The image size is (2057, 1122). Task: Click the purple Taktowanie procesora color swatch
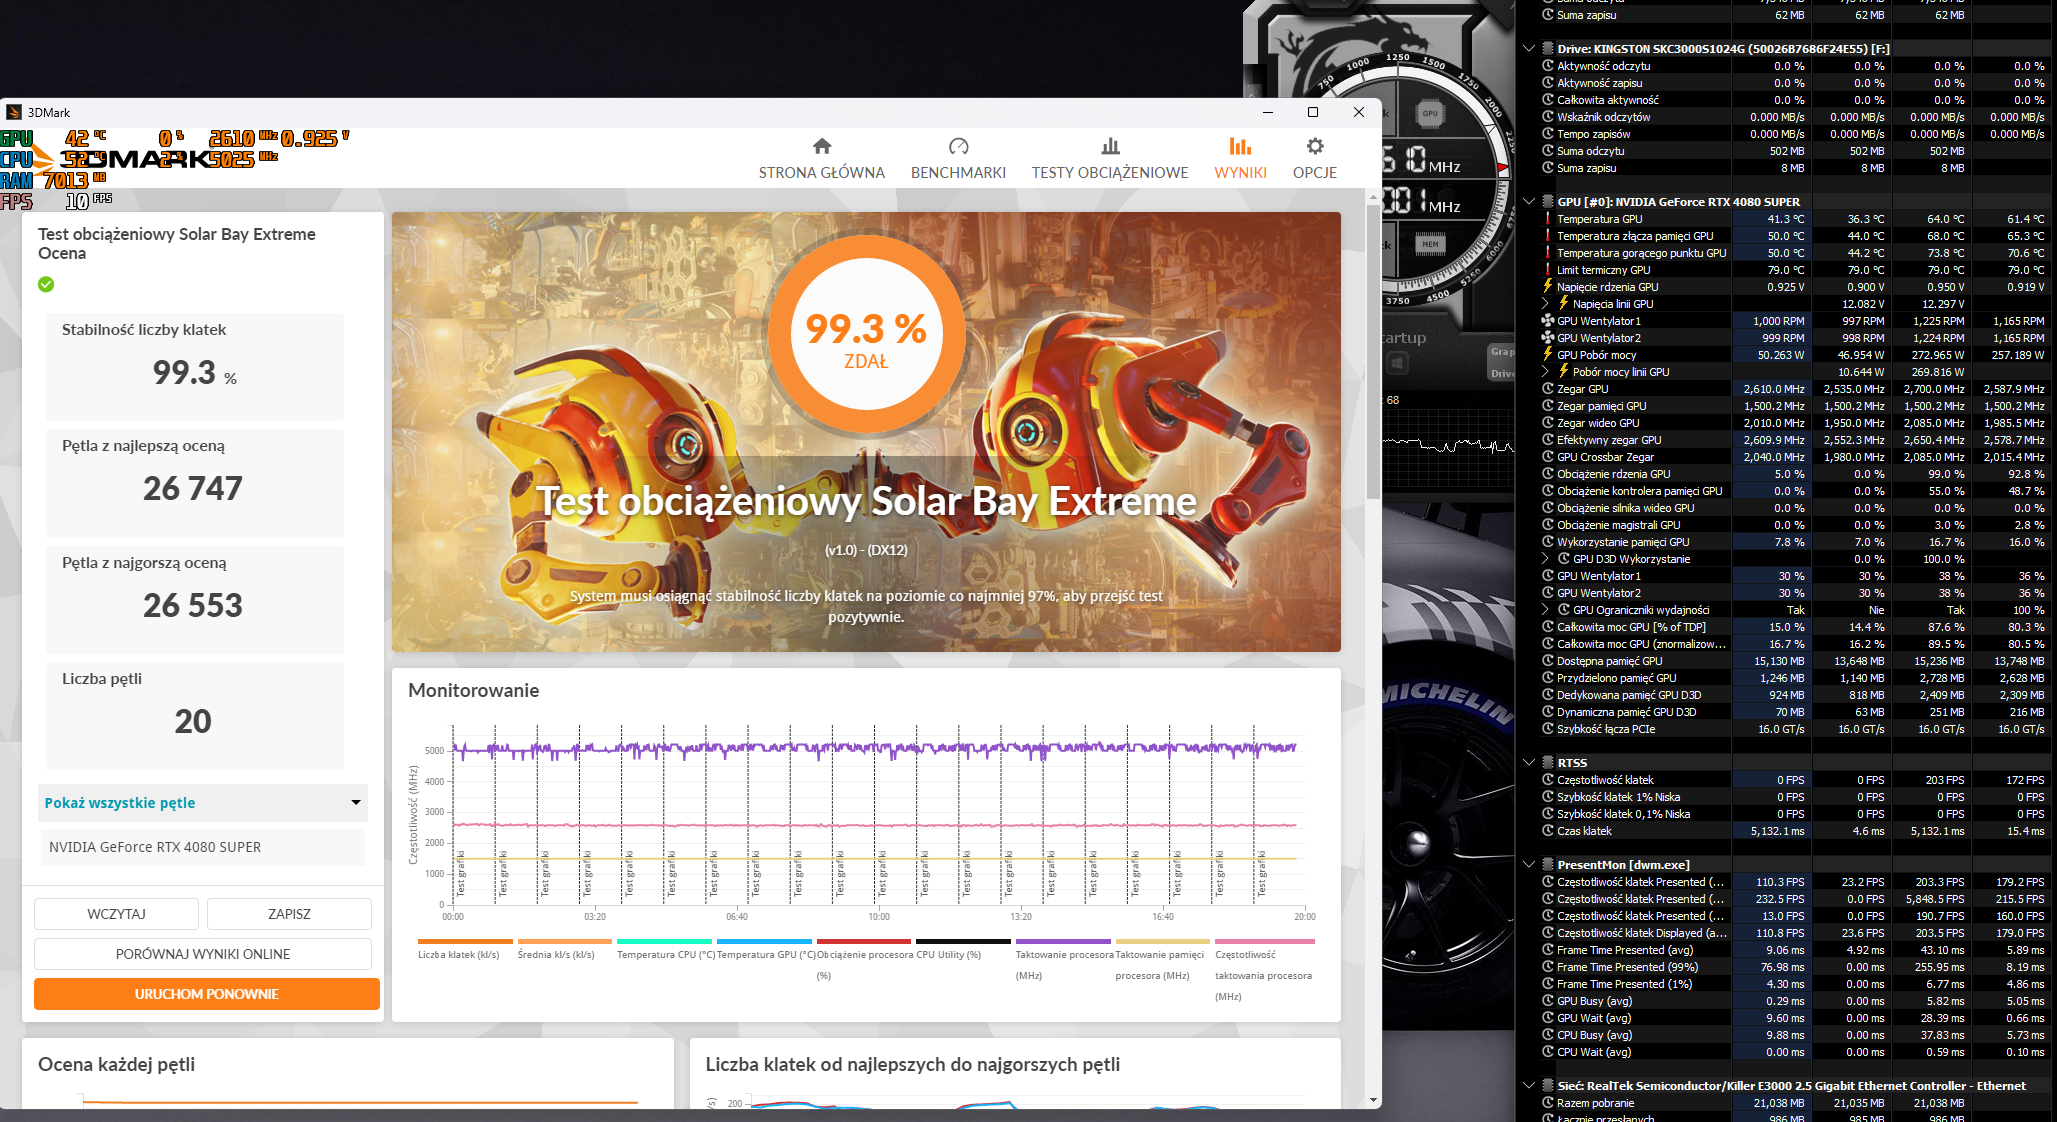click(x=1063, y=942)
